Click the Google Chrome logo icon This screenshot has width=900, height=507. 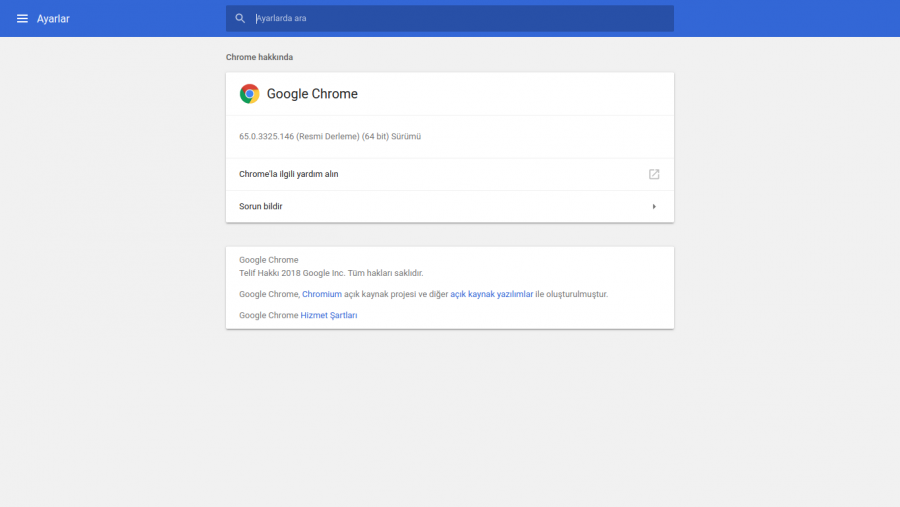(x=249, y=94)
